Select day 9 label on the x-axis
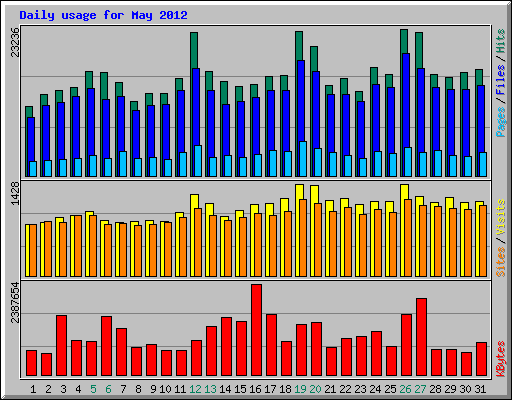 [153, 389]
